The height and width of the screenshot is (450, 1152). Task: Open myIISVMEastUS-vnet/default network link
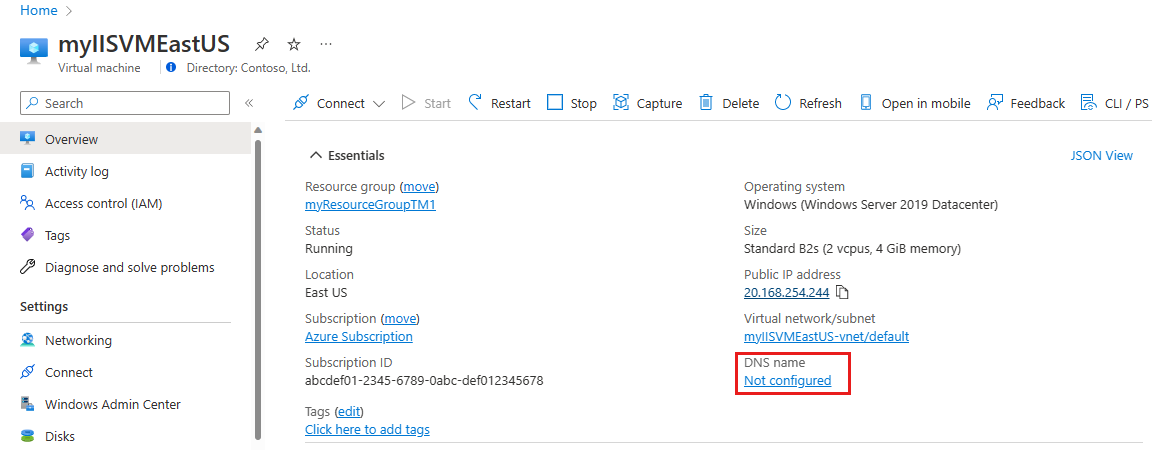(x=827, y=337)
